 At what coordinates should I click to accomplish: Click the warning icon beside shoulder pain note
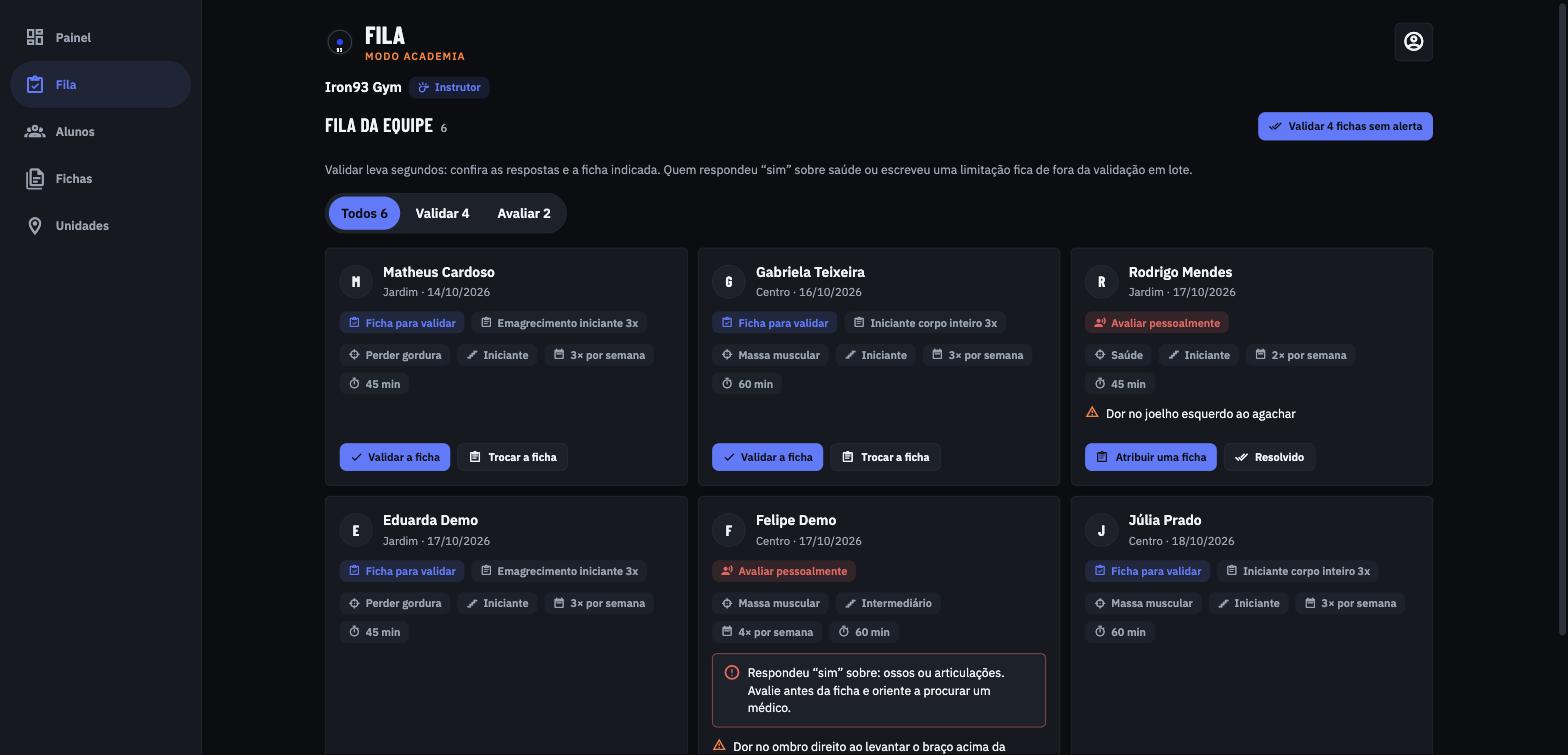[719, 746]
